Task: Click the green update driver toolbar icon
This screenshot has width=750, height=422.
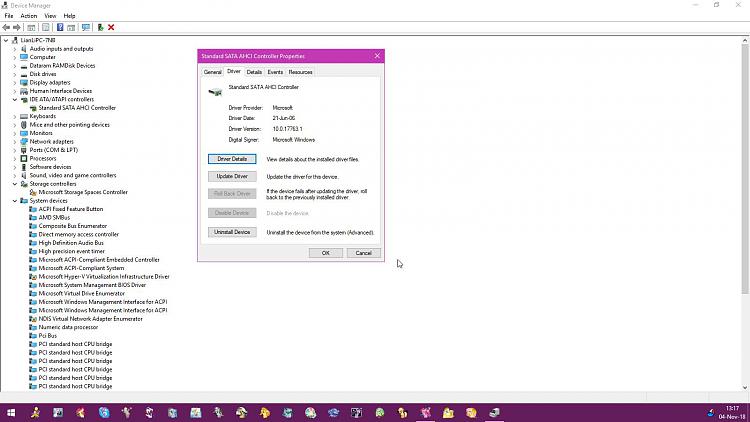Action: 100,28
